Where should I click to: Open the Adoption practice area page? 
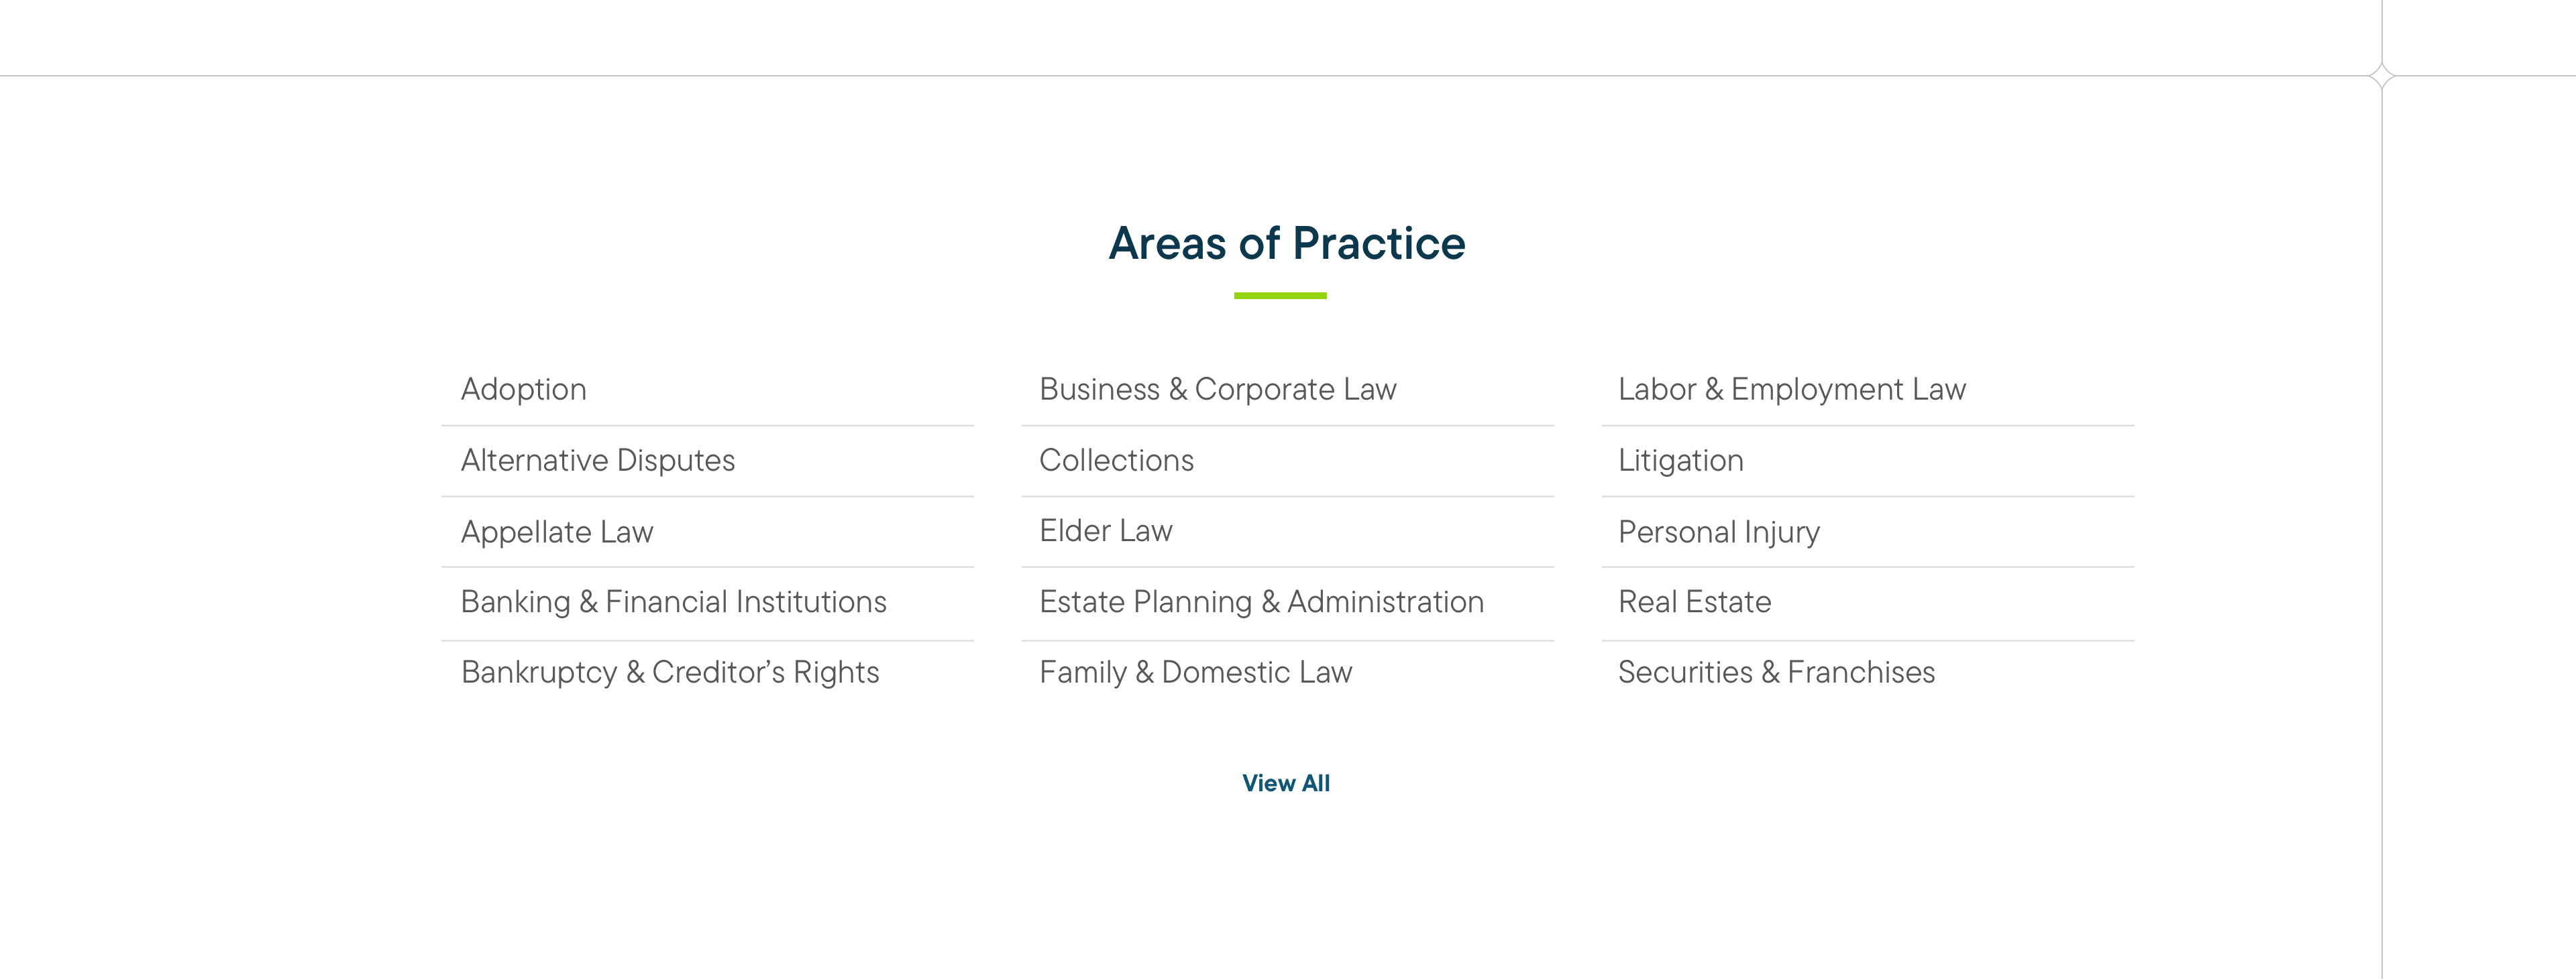click(x=523, y=389)
